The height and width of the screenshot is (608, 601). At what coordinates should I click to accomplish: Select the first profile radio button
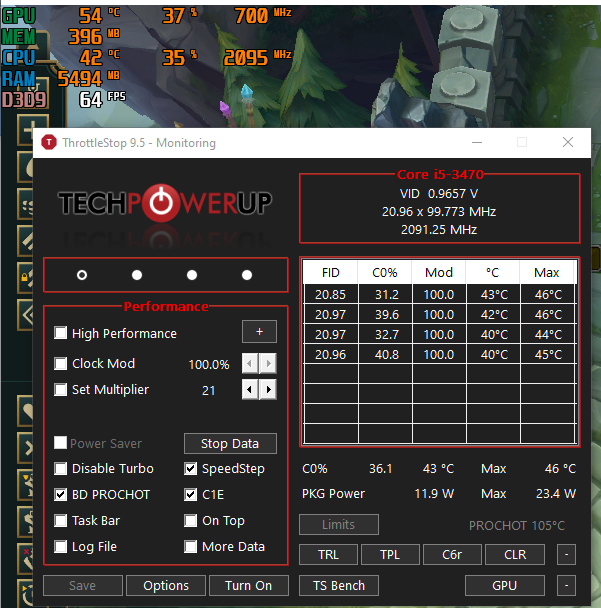[x=82, y=275]
